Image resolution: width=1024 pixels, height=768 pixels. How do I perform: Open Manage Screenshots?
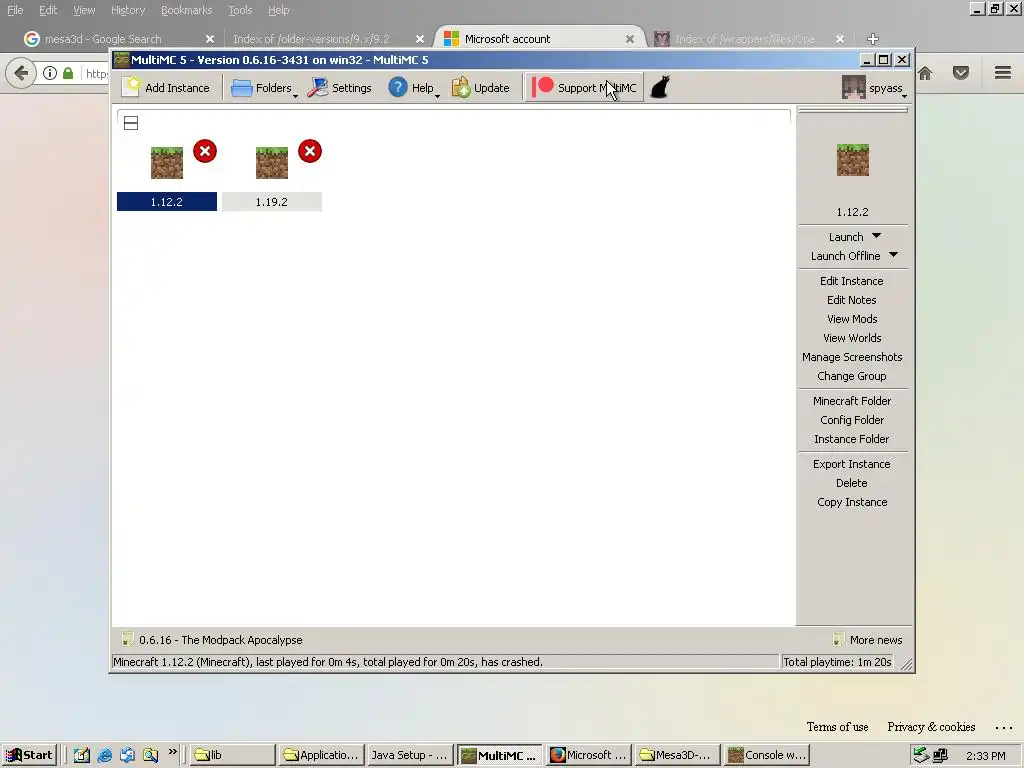coord(852,357)
